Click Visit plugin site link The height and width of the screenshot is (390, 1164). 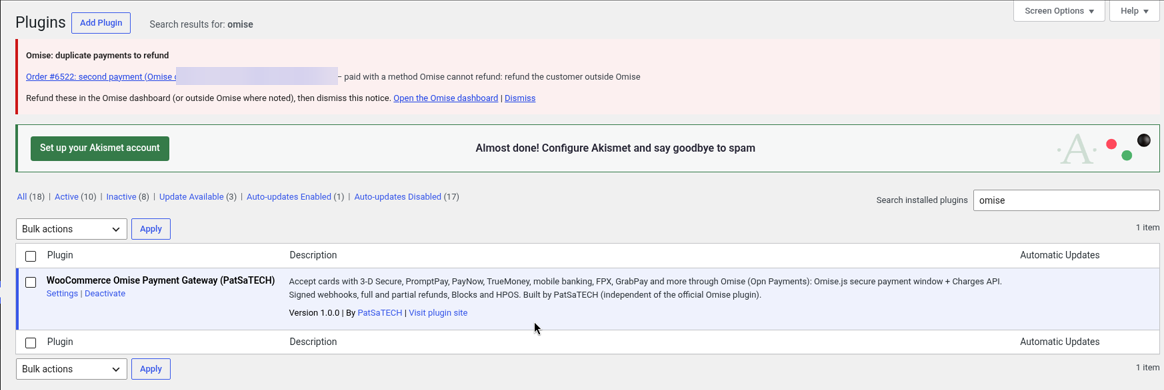(x=438, y=313)
